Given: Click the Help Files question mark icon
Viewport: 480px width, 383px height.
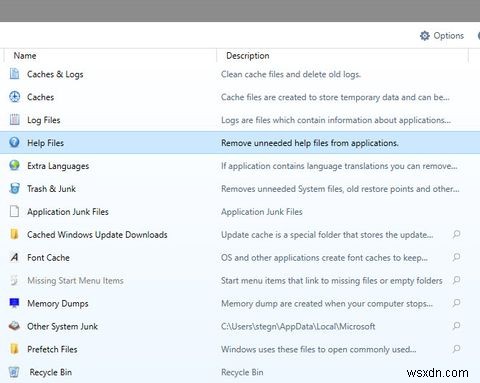Looking at the screenshot, I should click(x=14, y=142).
